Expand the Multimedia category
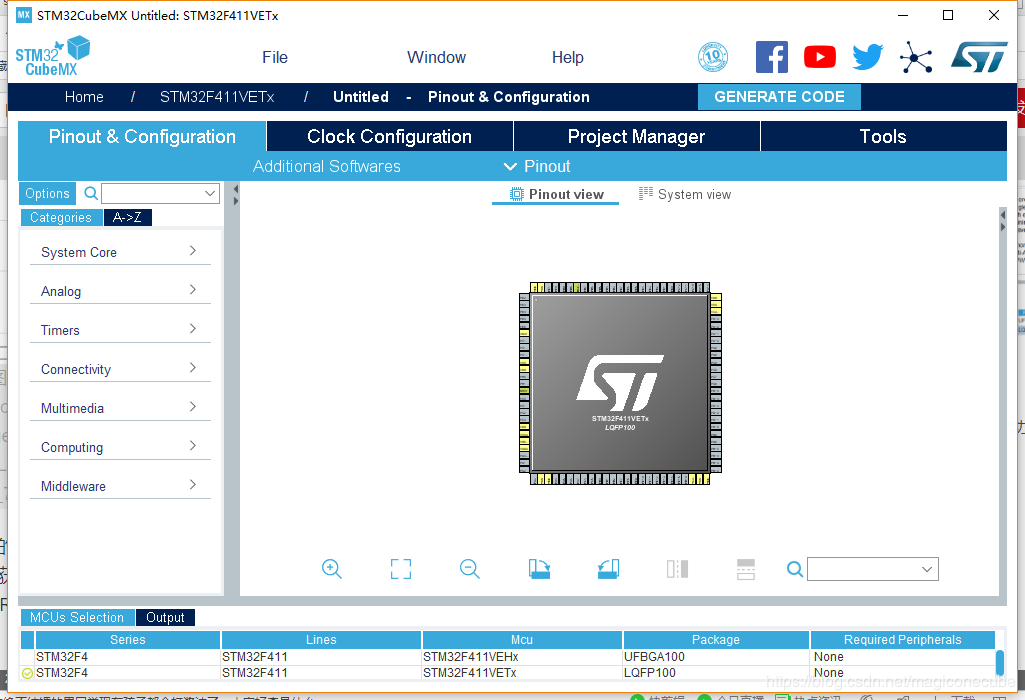 coord(120,408)
